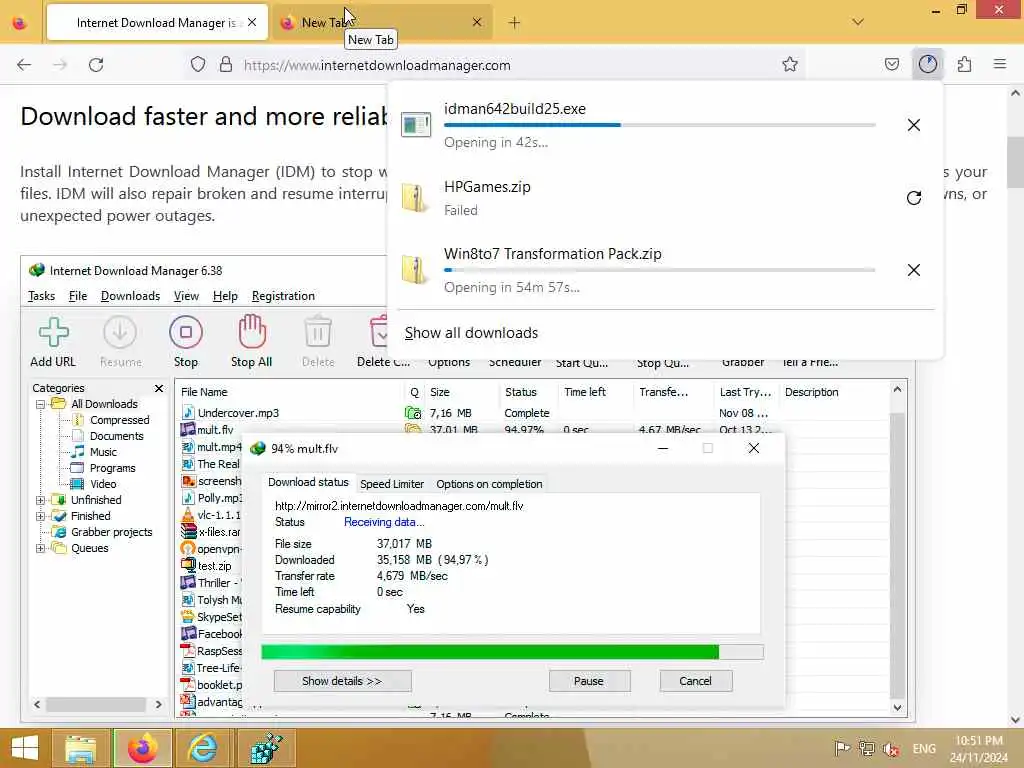Cancel the mult.flv download
The width and height of the screenshot is (1024, 768).
(x=696, y=680)
